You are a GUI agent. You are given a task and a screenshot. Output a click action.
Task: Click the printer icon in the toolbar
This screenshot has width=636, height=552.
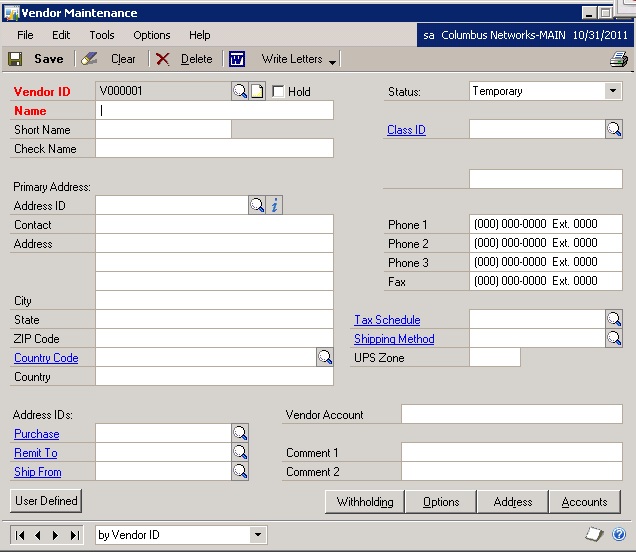coord(619,59)
